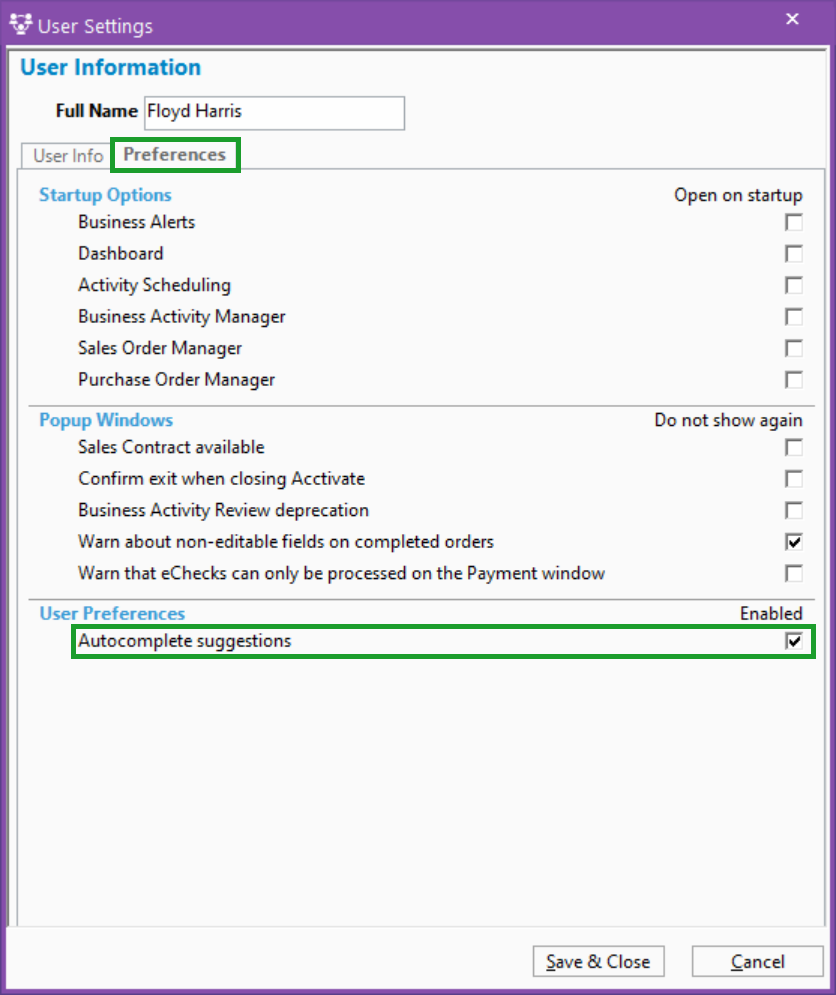Click the Save & Close button
The image size is (836, 995).
click(x=598, y=961)
